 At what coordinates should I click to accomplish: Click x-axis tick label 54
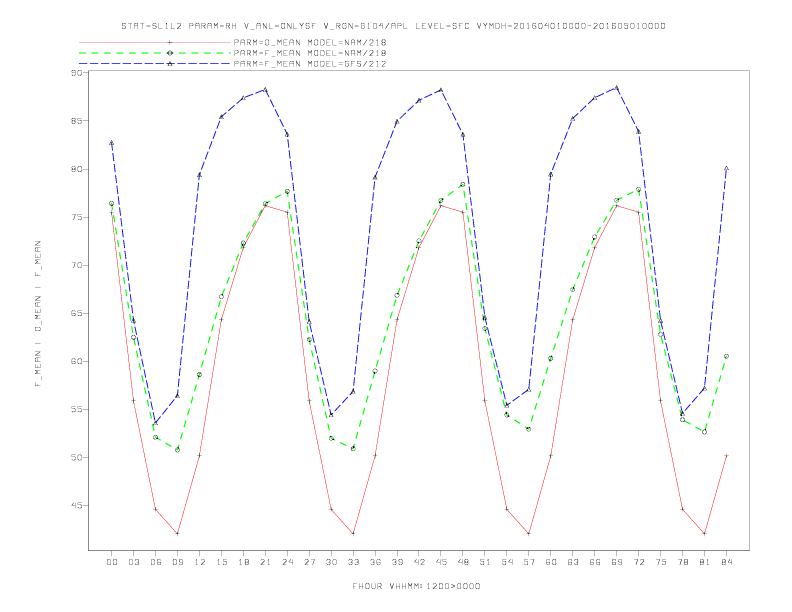point(507,562)
